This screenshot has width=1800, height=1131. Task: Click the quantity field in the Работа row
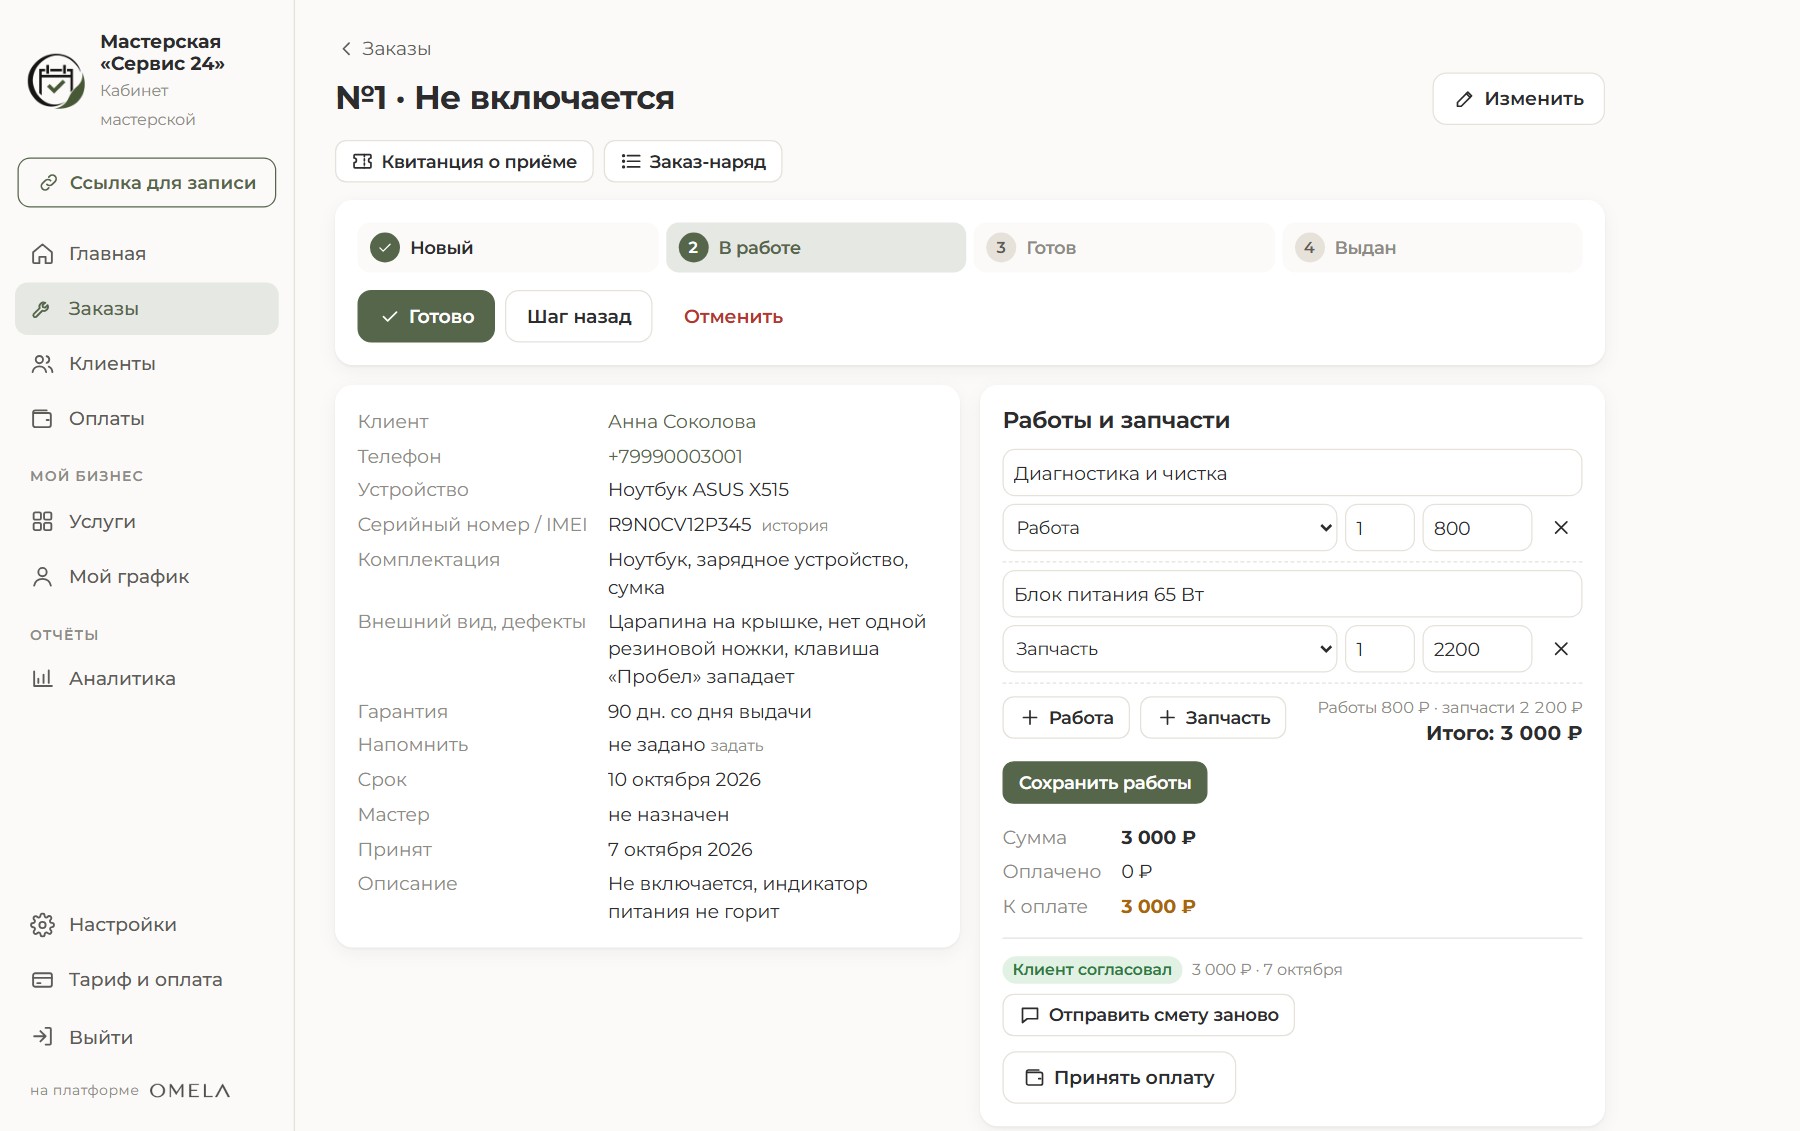pyautogui.click(x=1379, y=528)
